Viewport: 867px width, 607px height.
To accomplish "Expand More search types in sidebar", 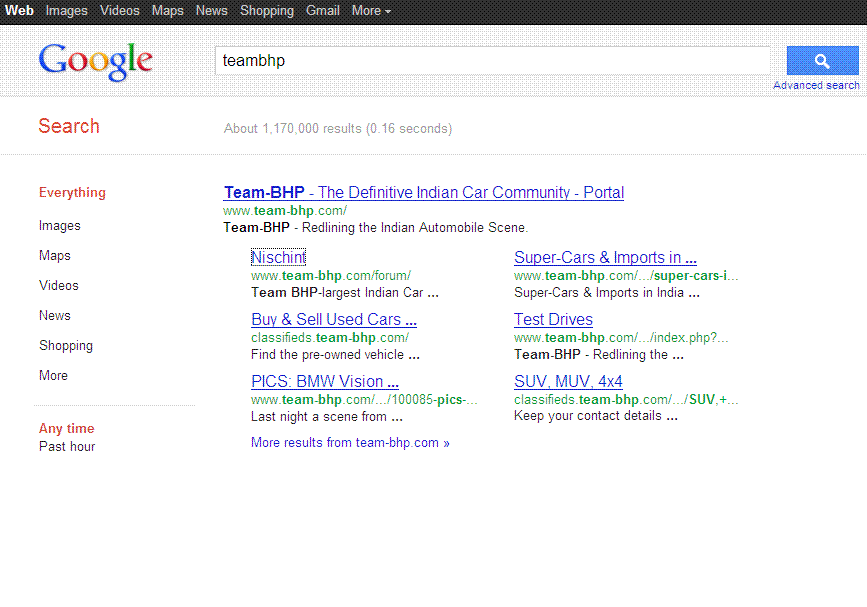I will point(53,375).
